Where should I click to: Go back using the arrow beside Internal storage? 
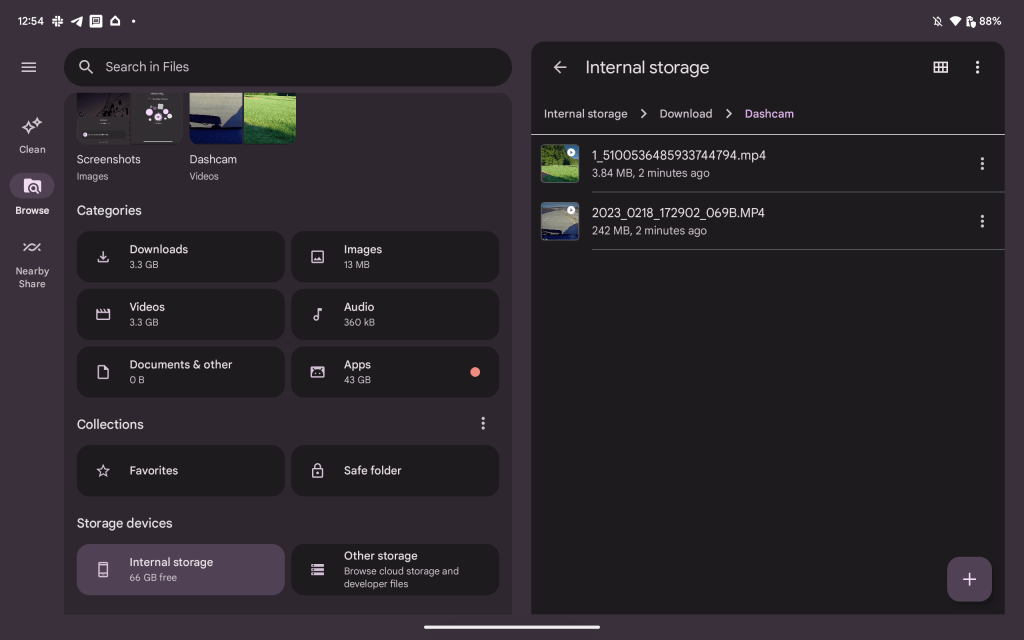coord(560,67)
